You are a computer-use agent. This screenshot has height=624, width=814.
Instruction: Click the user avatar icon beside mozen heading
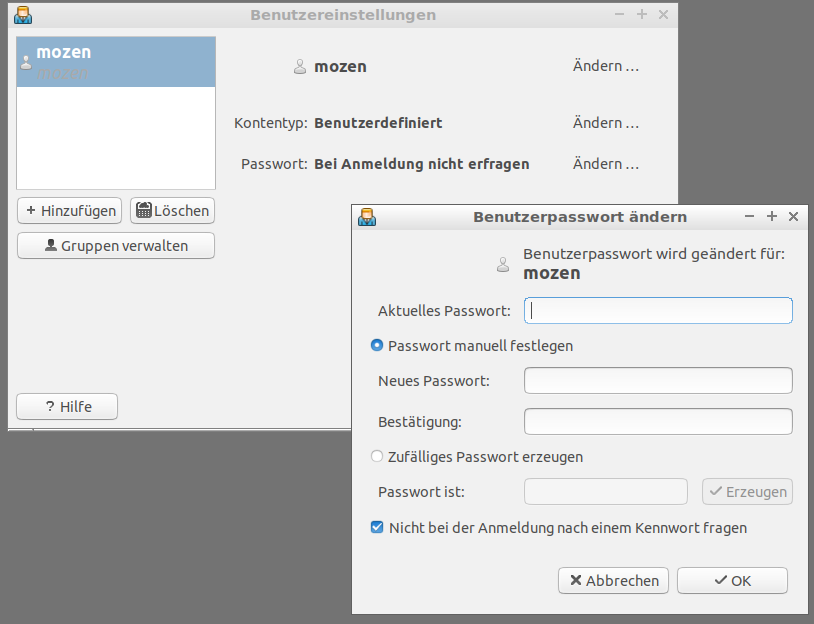[x=300, y=67]
